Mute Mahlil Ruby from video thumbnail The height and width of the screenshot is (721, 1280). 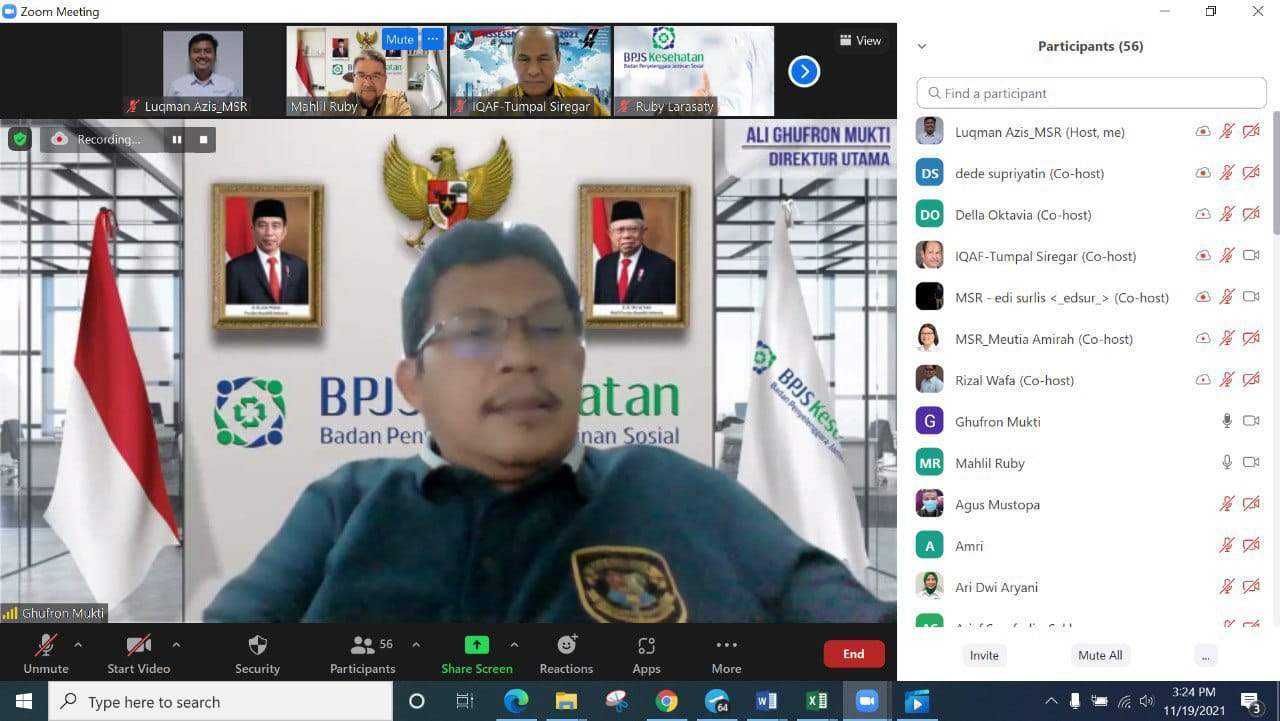[x=399, y=39]
